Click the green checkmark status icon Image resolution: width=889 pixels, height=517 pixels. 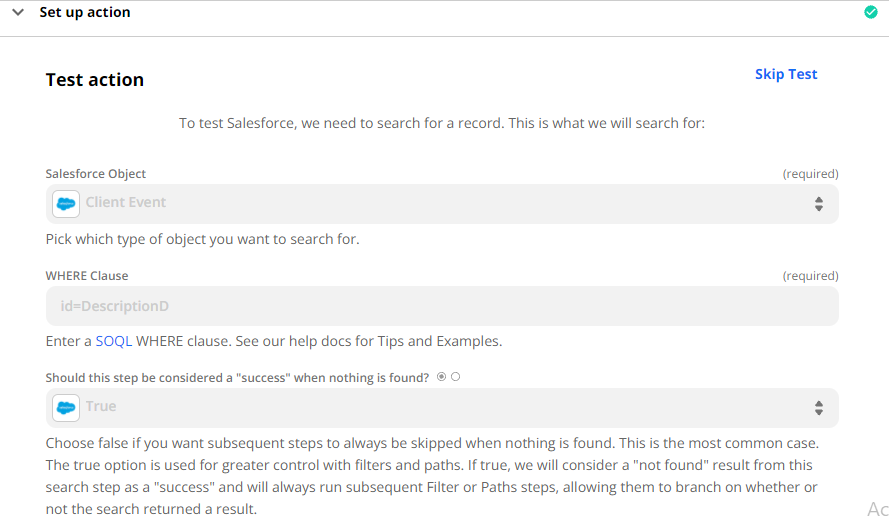(870, 12)
